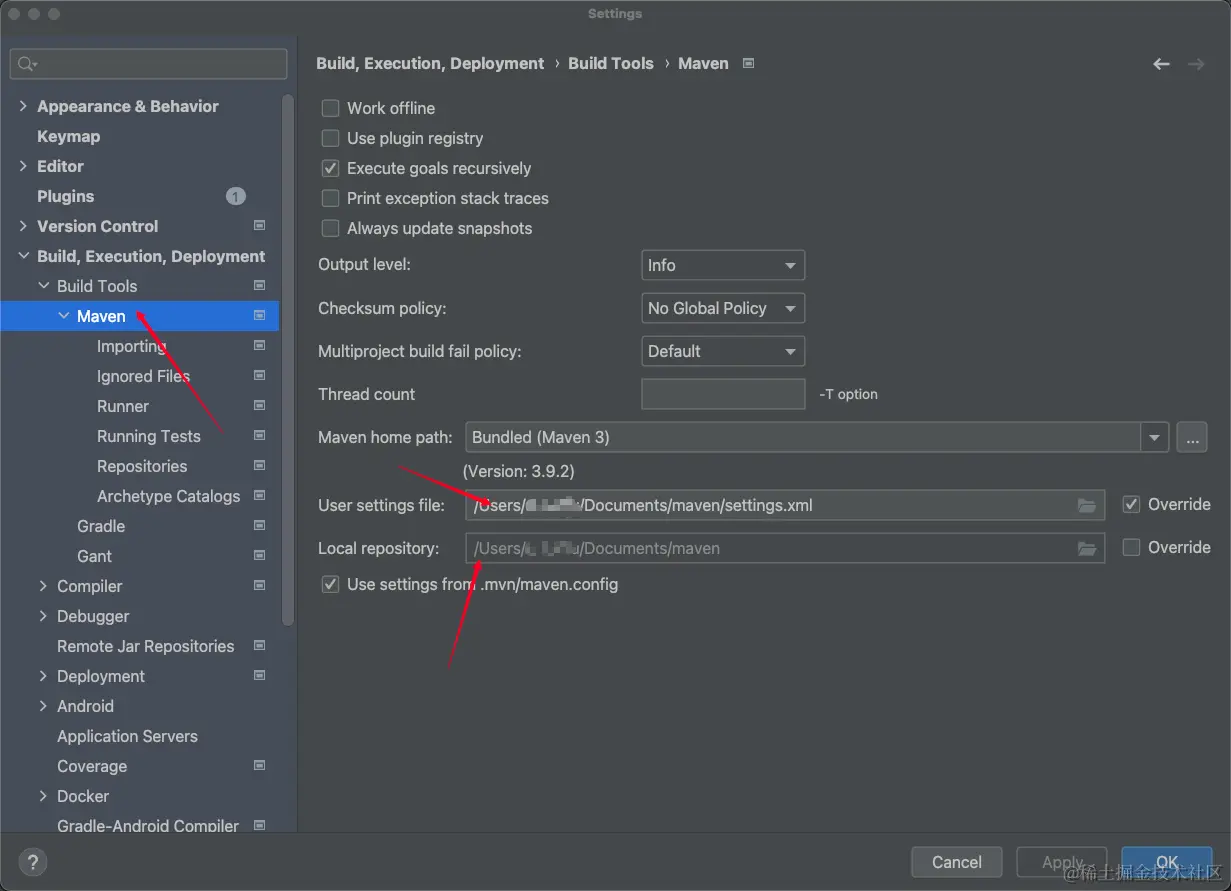Viewport: 1231px width, 891px height.
Task: Check Override for Local repository
Action: pos(1131,547)
